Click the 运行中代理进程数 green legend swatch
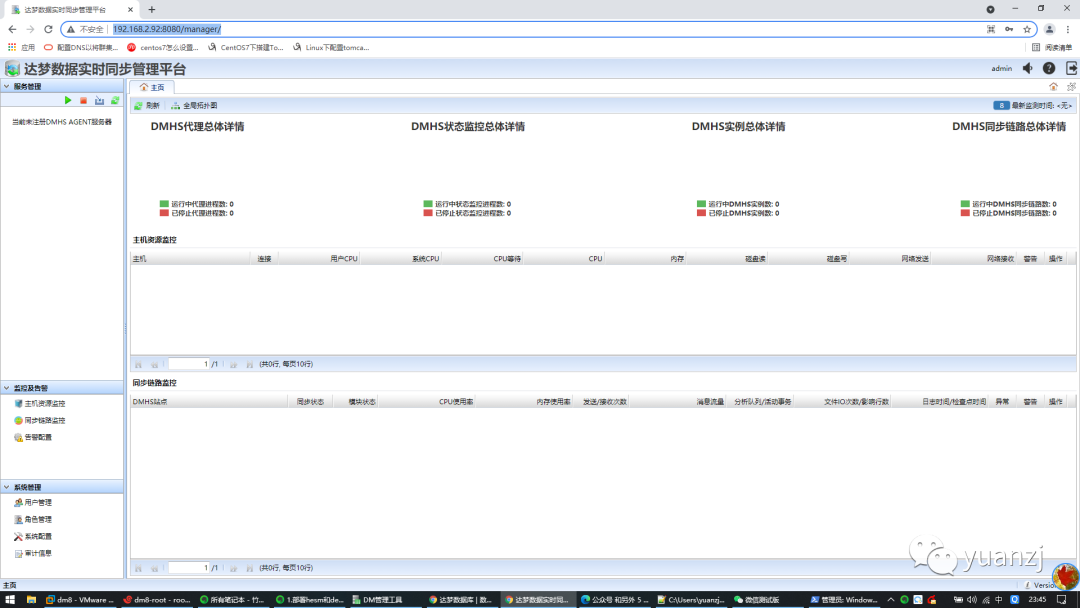This screenshot has width=1080, height=608. (x=164, y=204)
